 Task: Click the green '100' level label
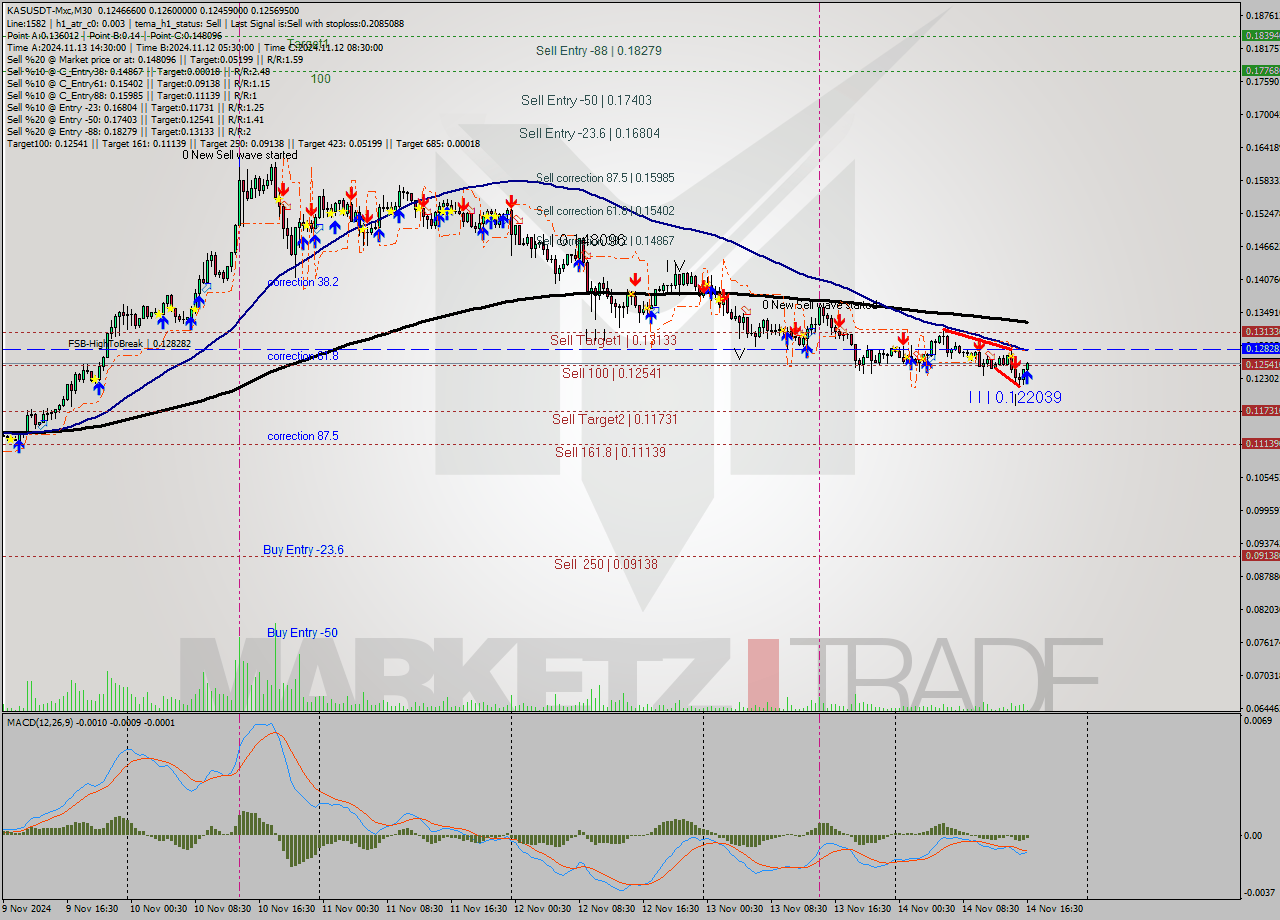pos(320,78)
